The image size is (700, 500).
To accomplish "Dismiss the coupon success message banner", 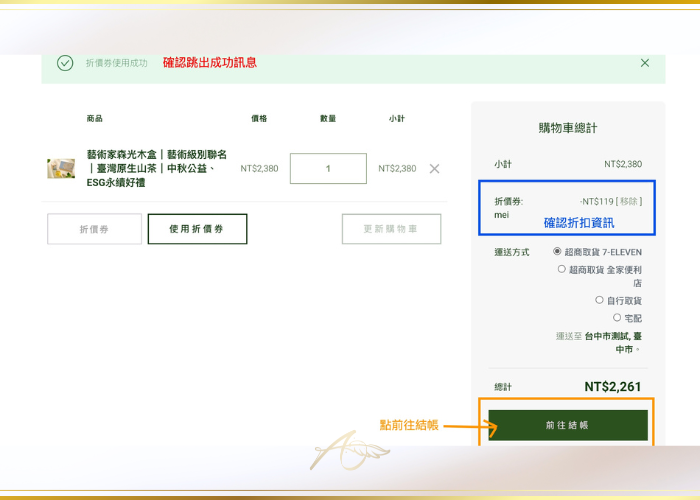I will 645,63.
